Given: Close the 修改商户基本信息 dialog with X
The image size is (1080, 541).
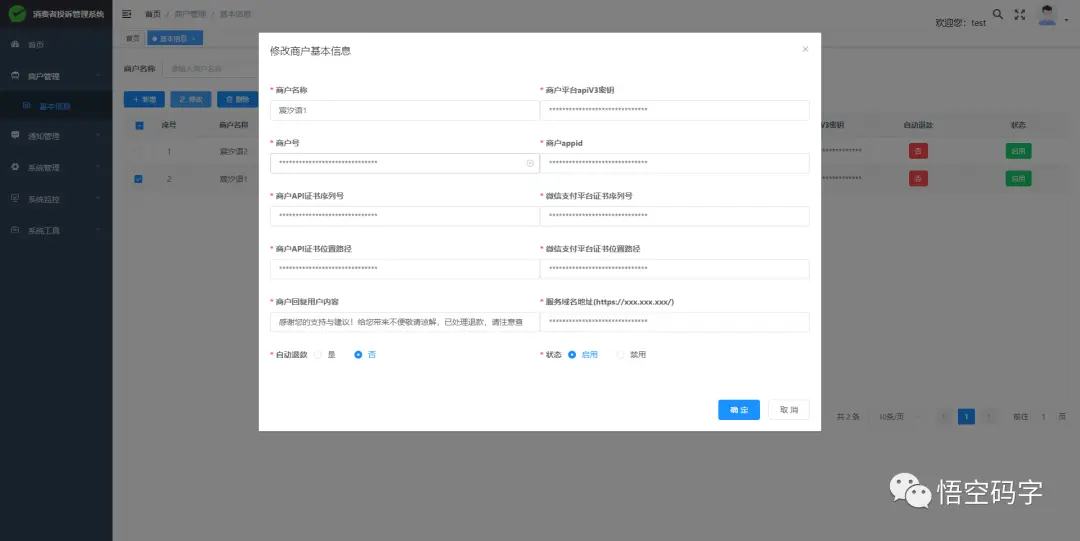Looking at the screenshot, I should point(805,49).
